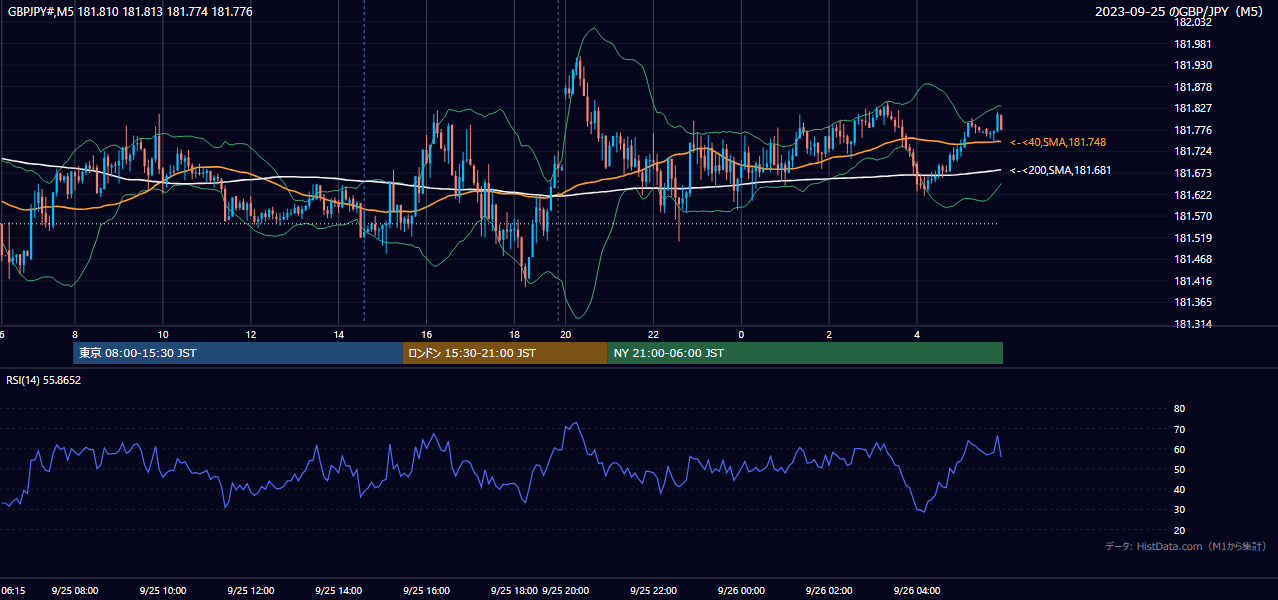Viewport: 1278px width, 600px height.
Task: Click the 9/25 08:00 bottom time label
Action: [x=75, y=591]
